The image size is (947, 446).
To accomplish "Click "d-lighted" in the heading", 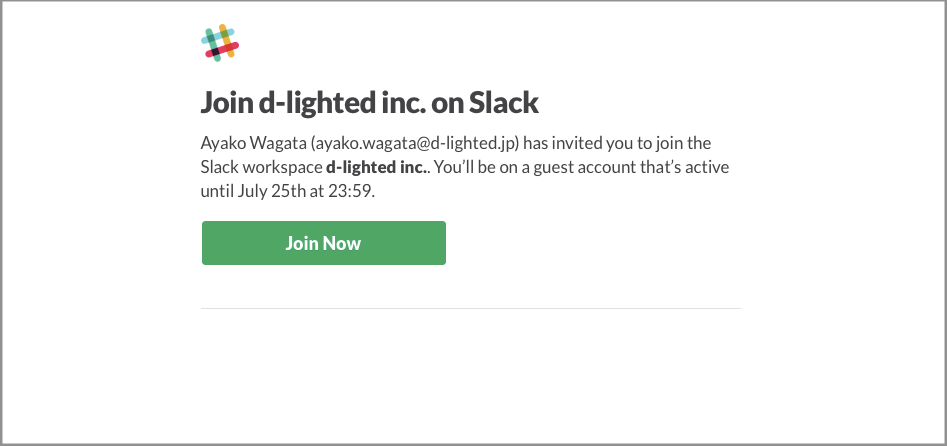I will click(317, 102).
